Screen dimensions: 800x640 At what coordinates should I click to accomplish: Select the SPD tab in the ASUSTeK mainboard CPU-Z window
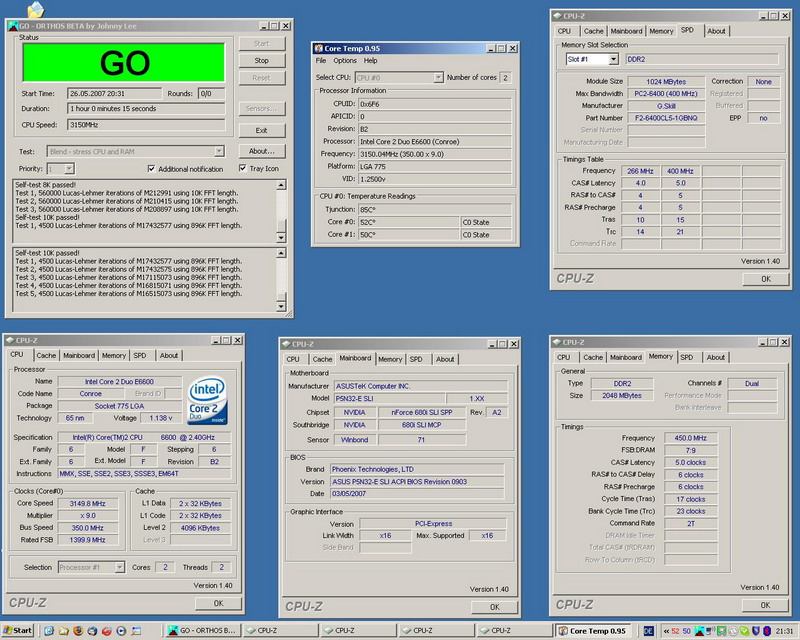coord(416,359)
